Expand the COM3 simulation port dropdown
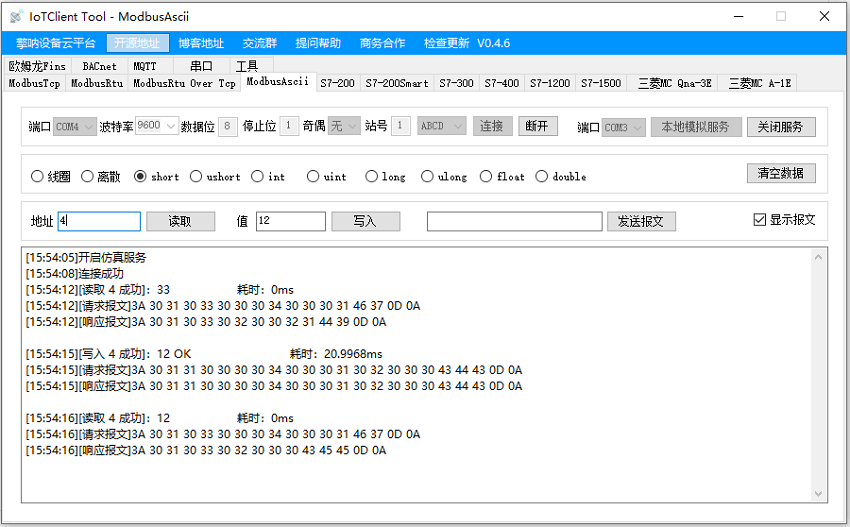Viewport: 850px width, 527px height. 624,128
